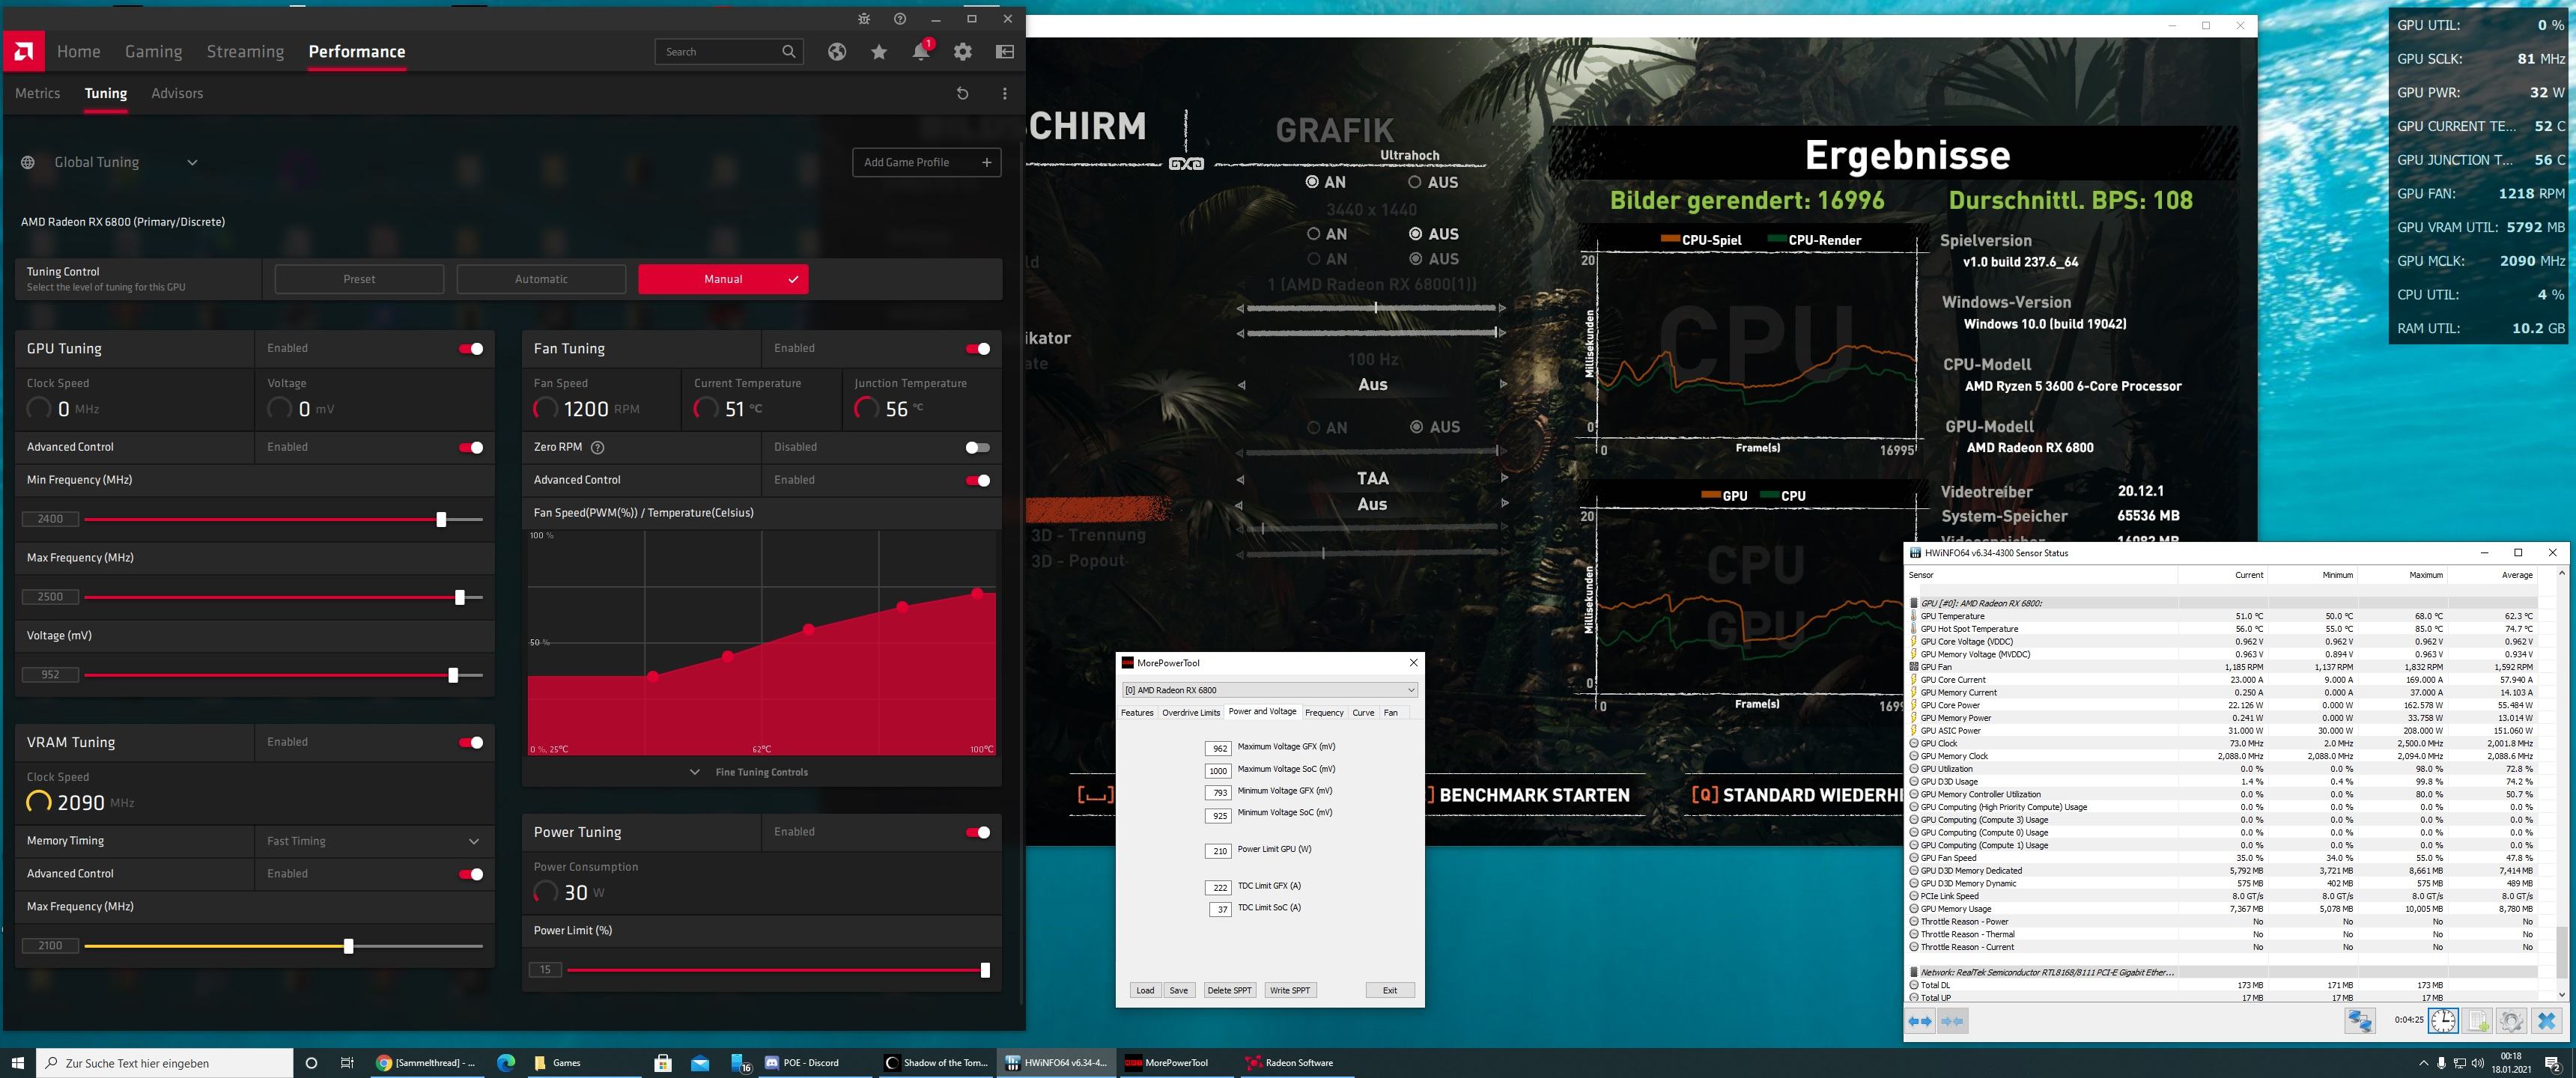Click Delete SPPT in MorePowerTool
The height and width of the screenshot is (1078, 2576).
[1229, 990]
